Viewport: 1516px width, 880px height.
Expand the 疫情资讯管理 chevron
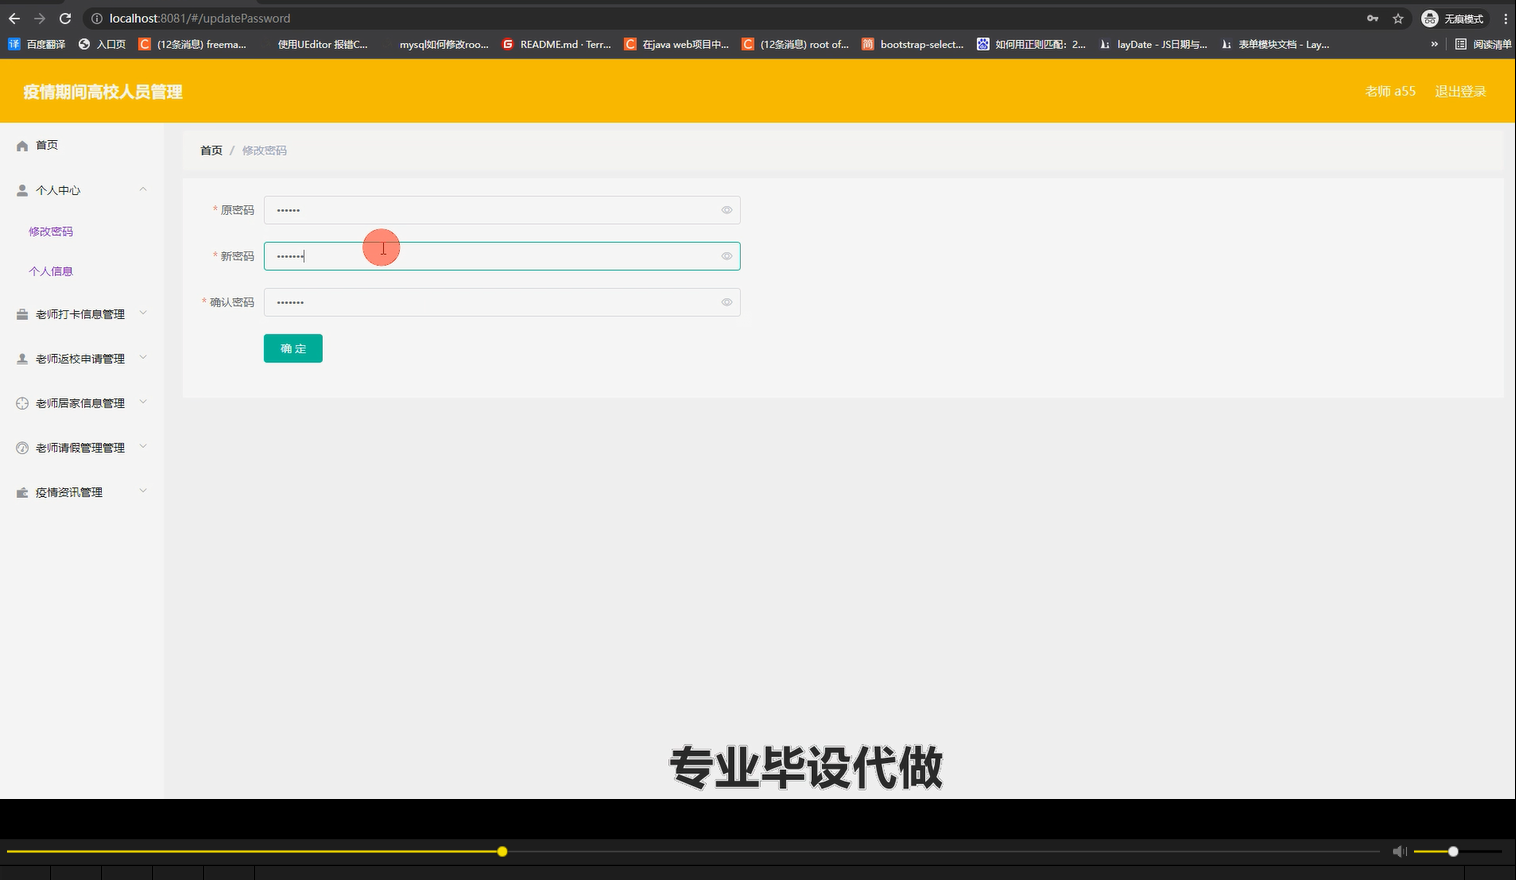(x=143, y=491)
